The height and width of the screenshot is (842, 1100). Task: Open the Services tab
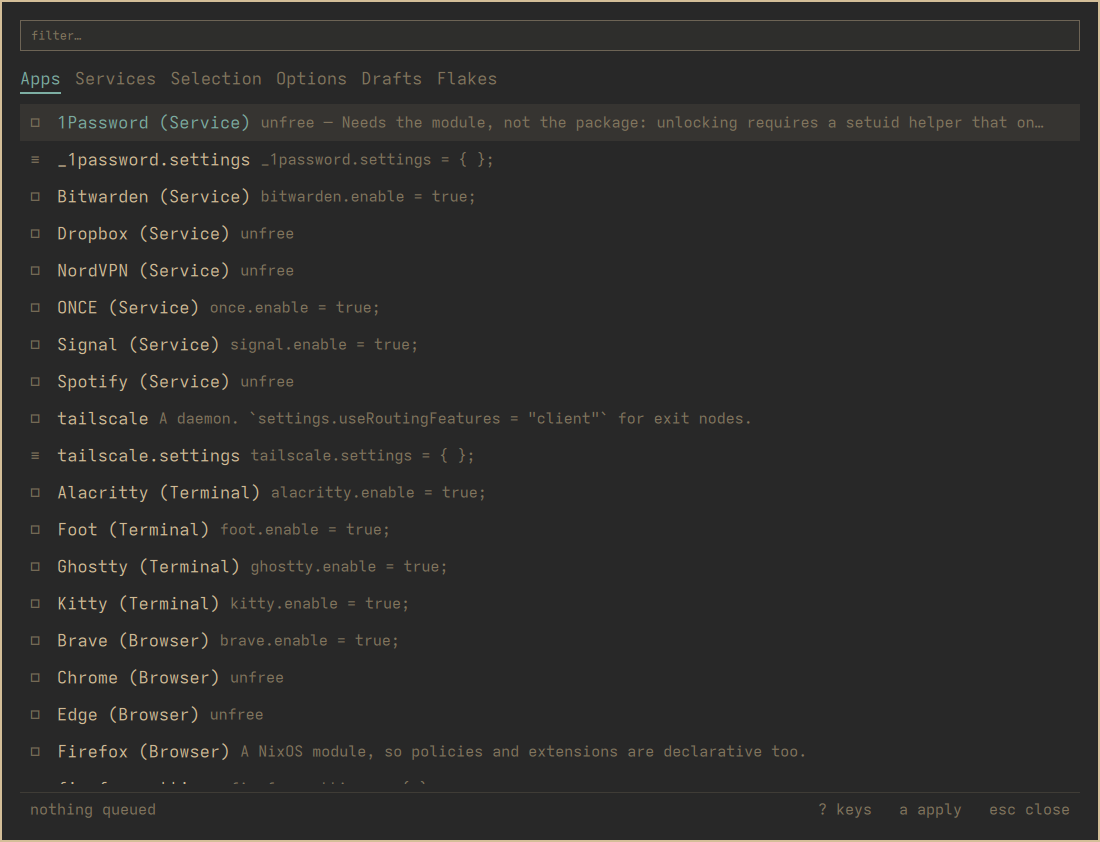[x=115, y=79]
